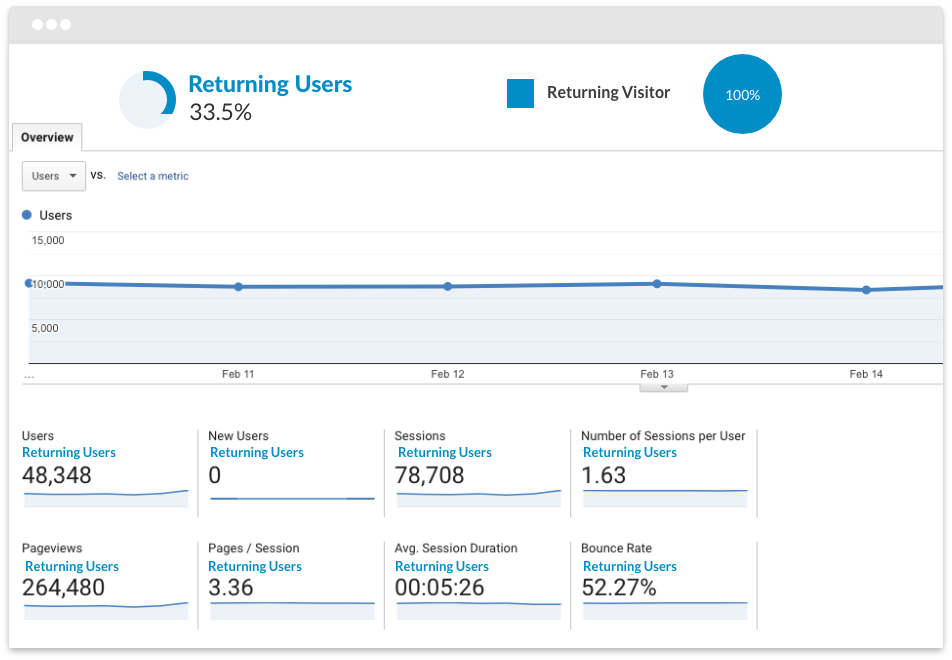Image resolution: width=952 pixels, height=660 pixels.
Task: Select the Feb 13 data point on chart
Action: point(656,284)
